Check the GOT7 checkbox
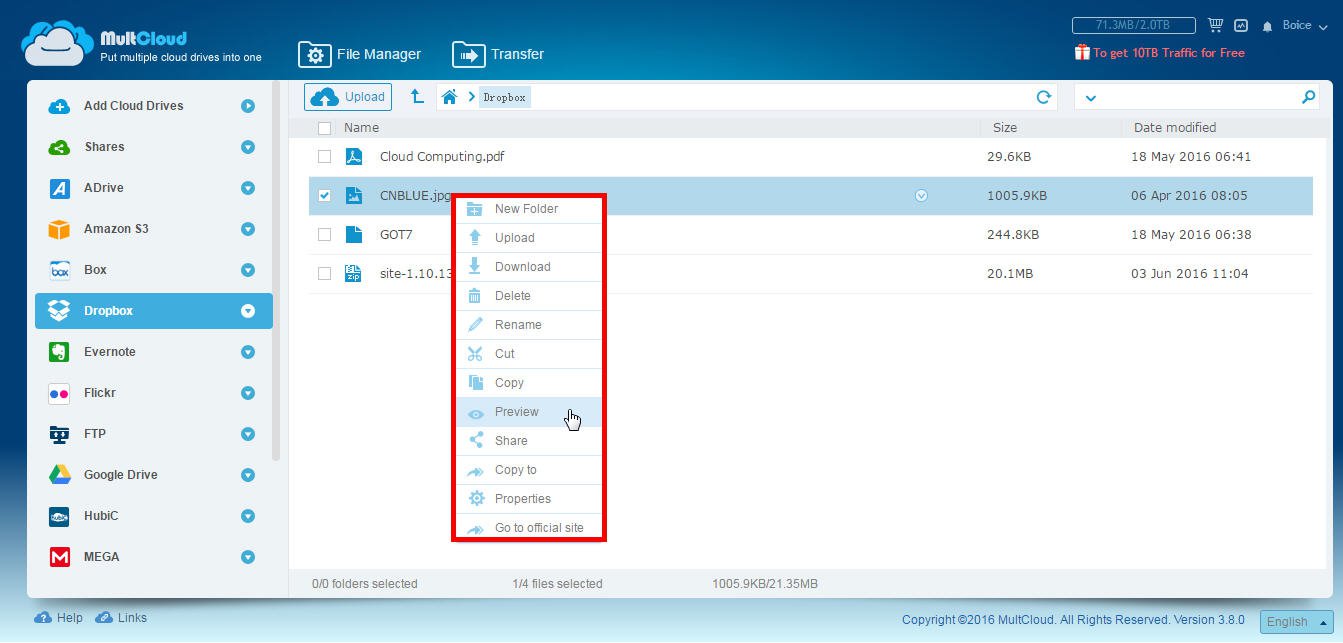Viewport: 1343px width, 643px height. click(x=324, y=235)
